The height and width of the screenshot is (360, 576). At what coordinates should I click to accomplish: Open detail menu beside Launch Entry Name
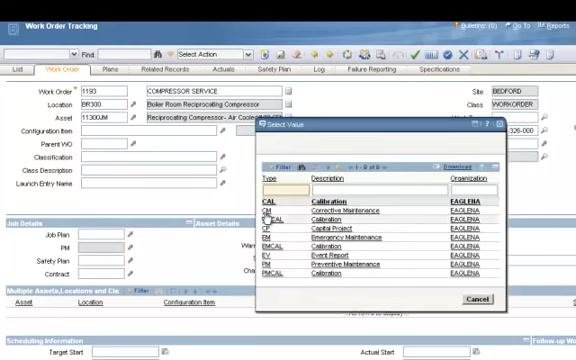[223, 183]
